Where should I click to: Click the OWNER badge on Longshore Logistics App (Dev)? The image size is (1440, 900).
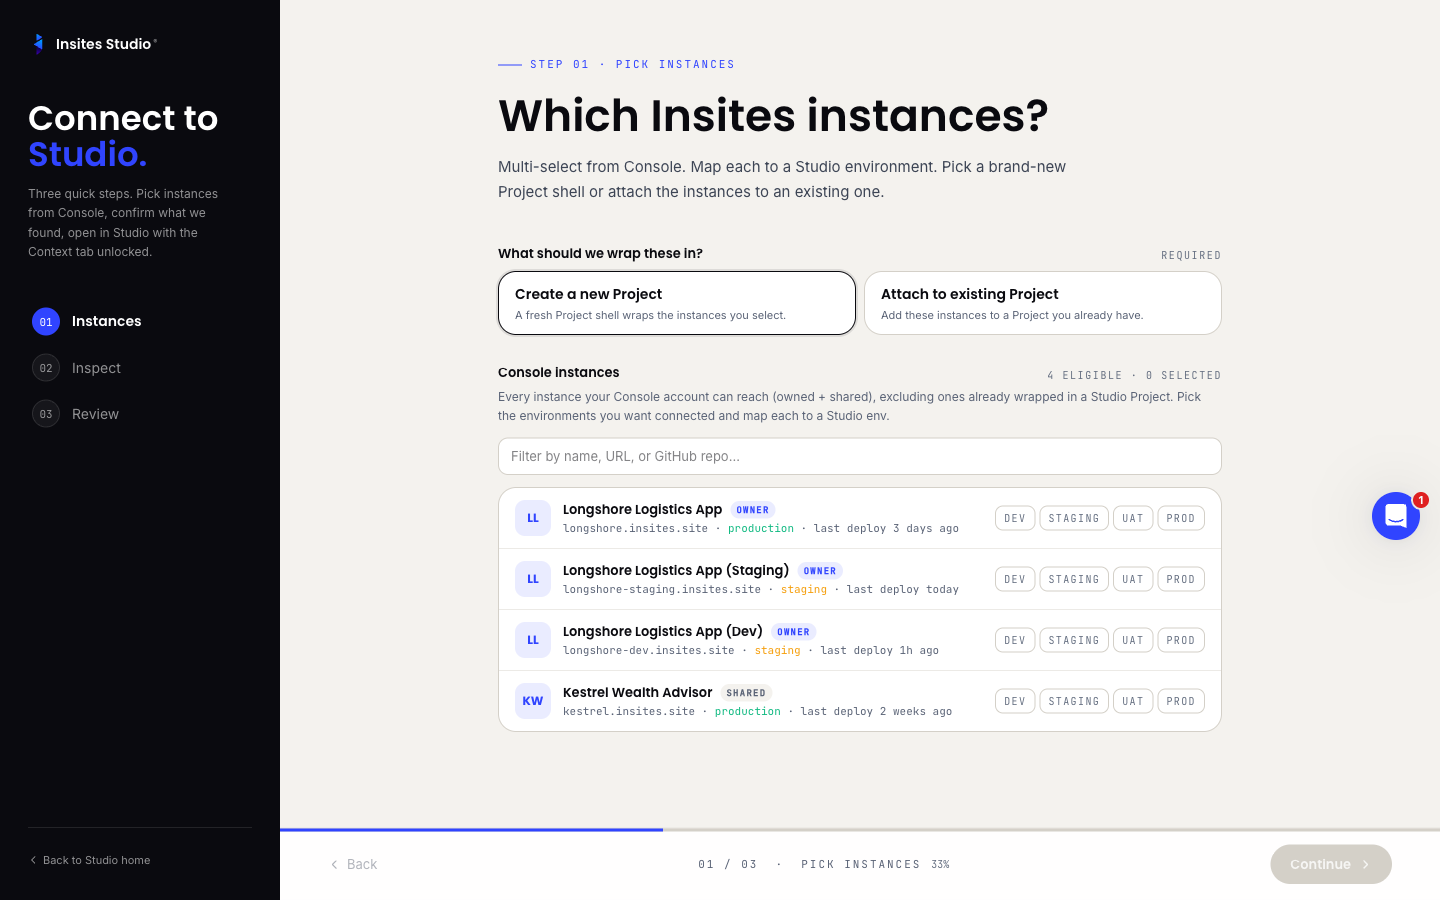click(794, 632)
